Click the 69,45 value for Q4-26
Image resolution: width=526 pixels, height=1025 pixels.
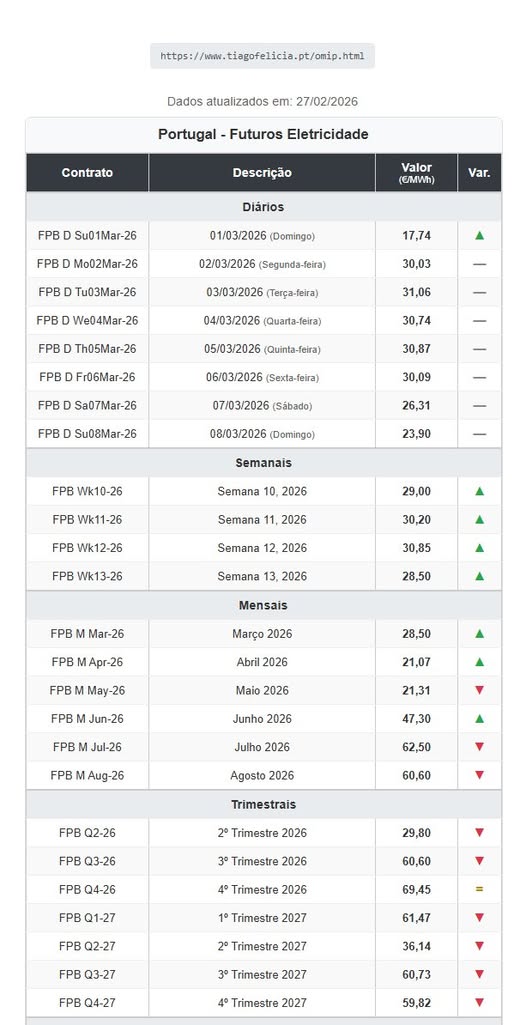(417, 889)
